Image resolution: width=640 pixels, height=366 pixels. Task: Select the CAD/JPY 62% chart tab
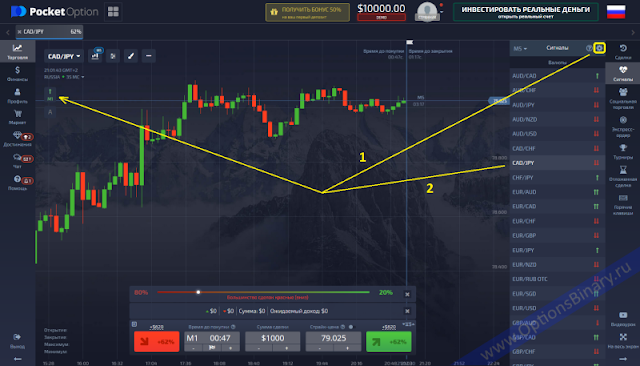pos(49,31)
